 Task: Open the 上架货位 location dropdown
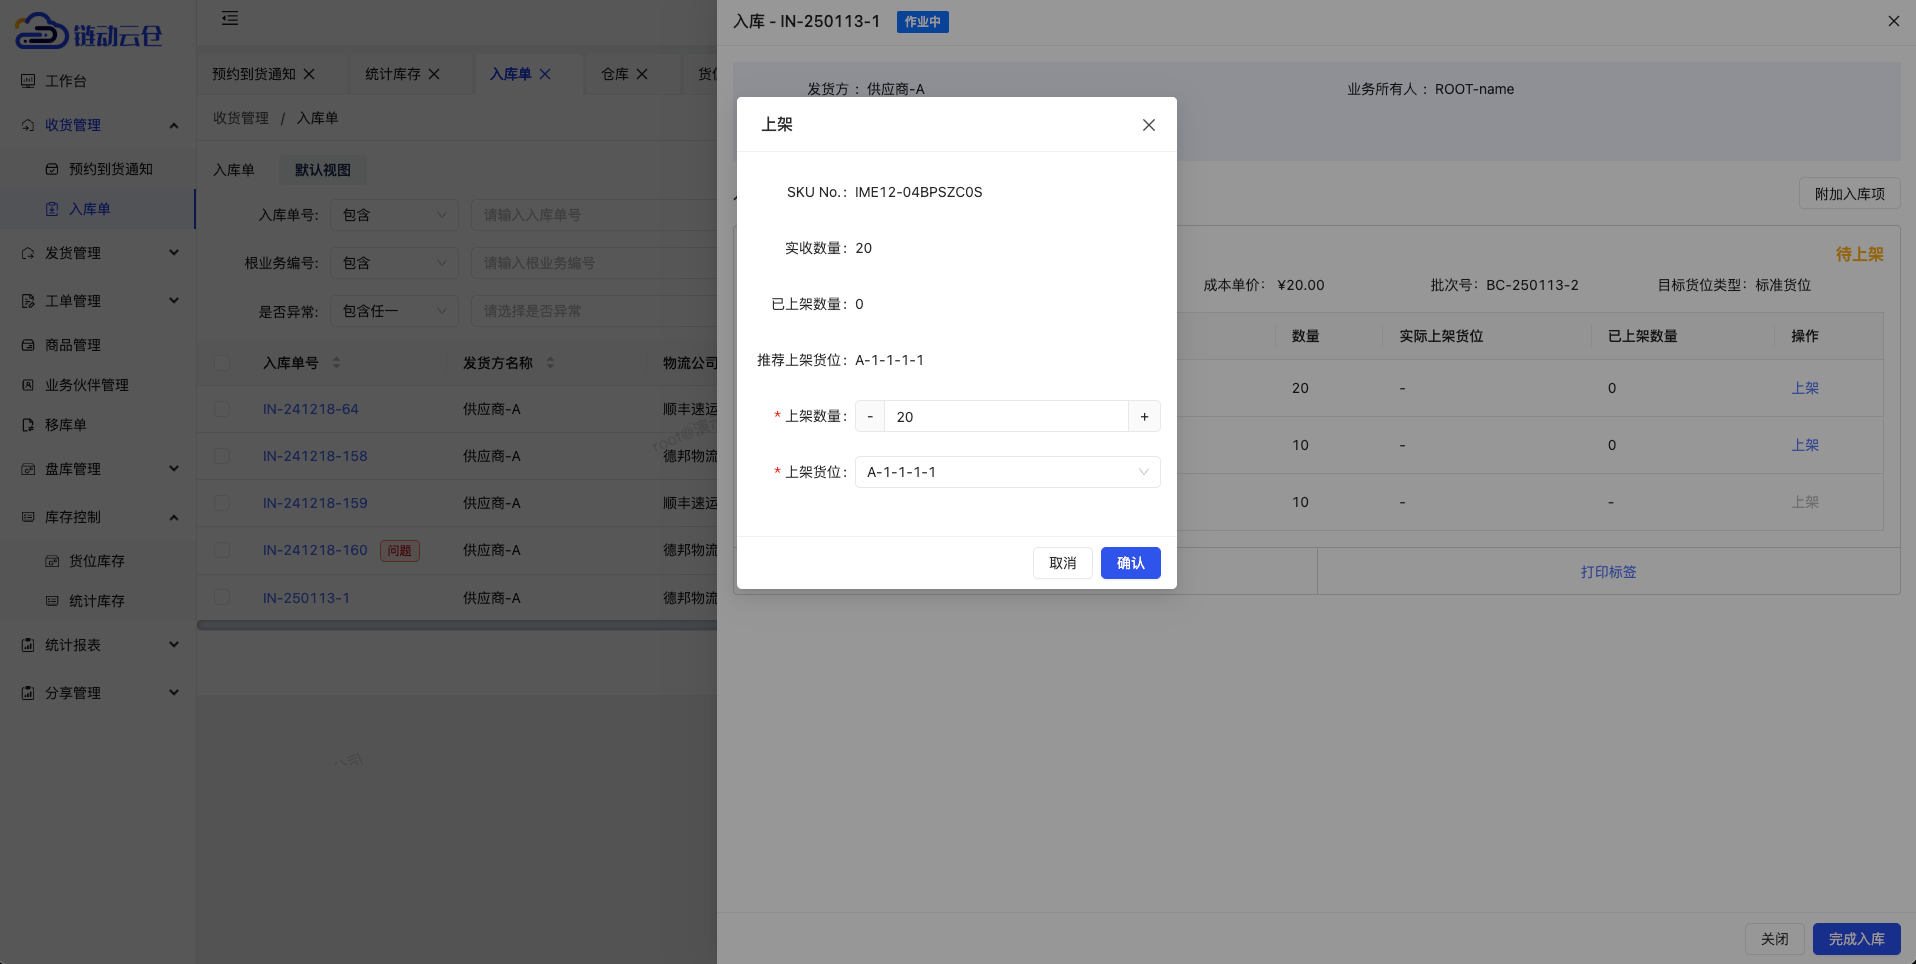coord(1007,472)
